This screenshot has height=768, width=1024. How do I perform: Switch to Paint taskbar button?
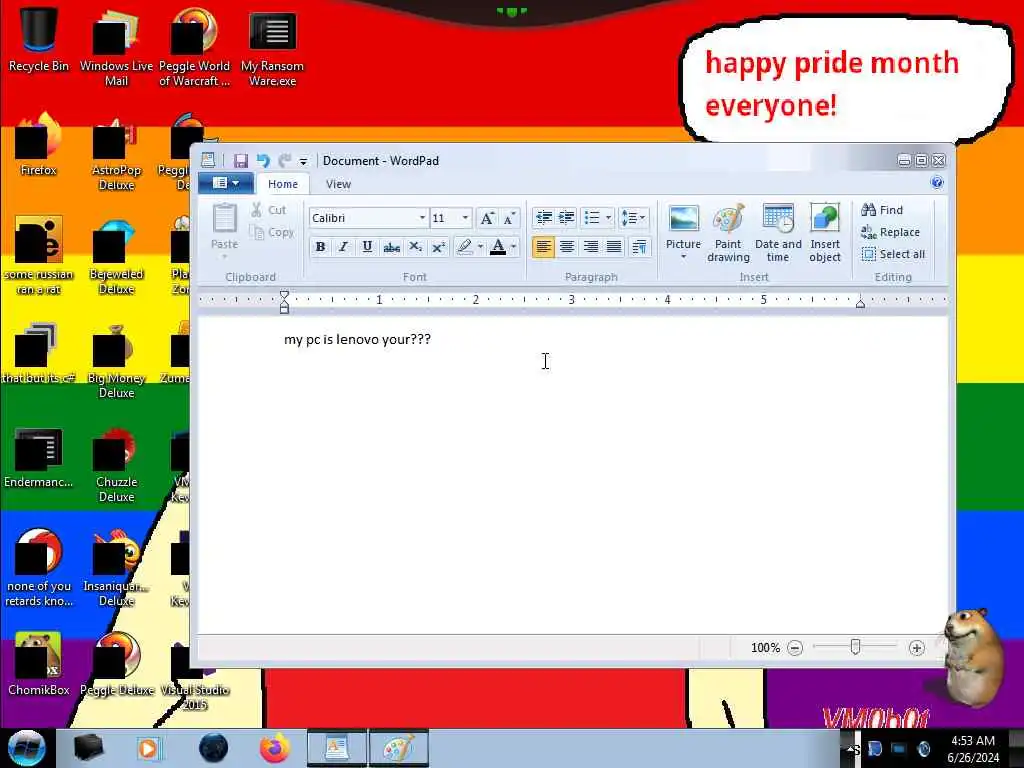click(399, 748)
